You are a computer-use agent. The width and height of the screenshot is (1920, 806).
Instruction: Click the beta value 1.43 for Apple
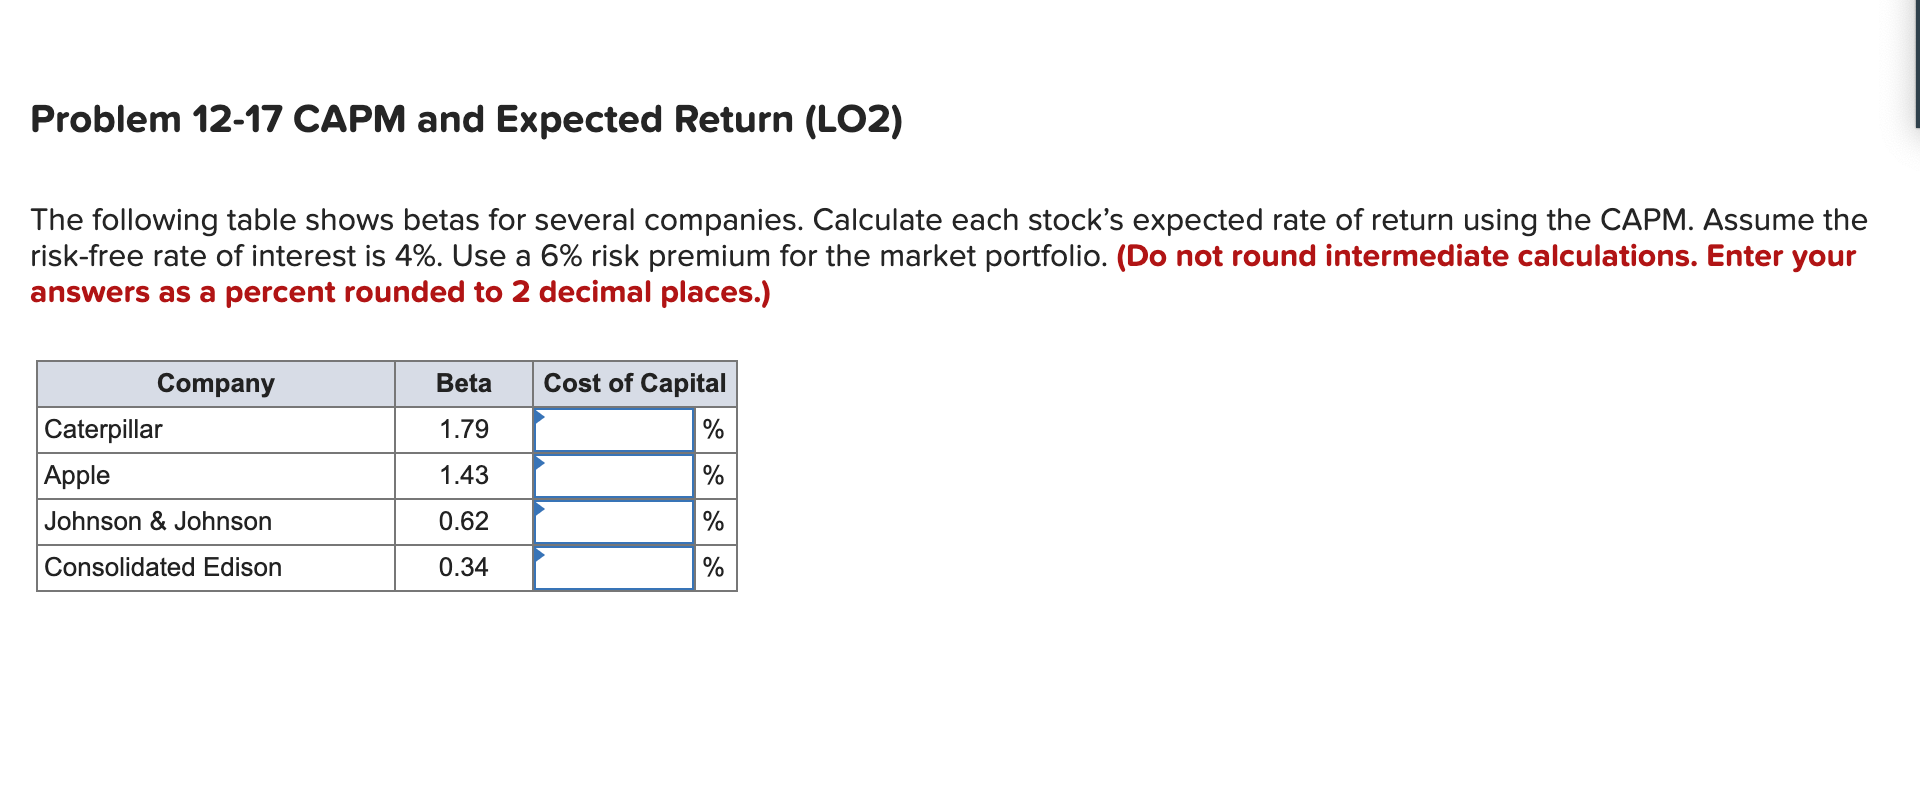point(463,475)
